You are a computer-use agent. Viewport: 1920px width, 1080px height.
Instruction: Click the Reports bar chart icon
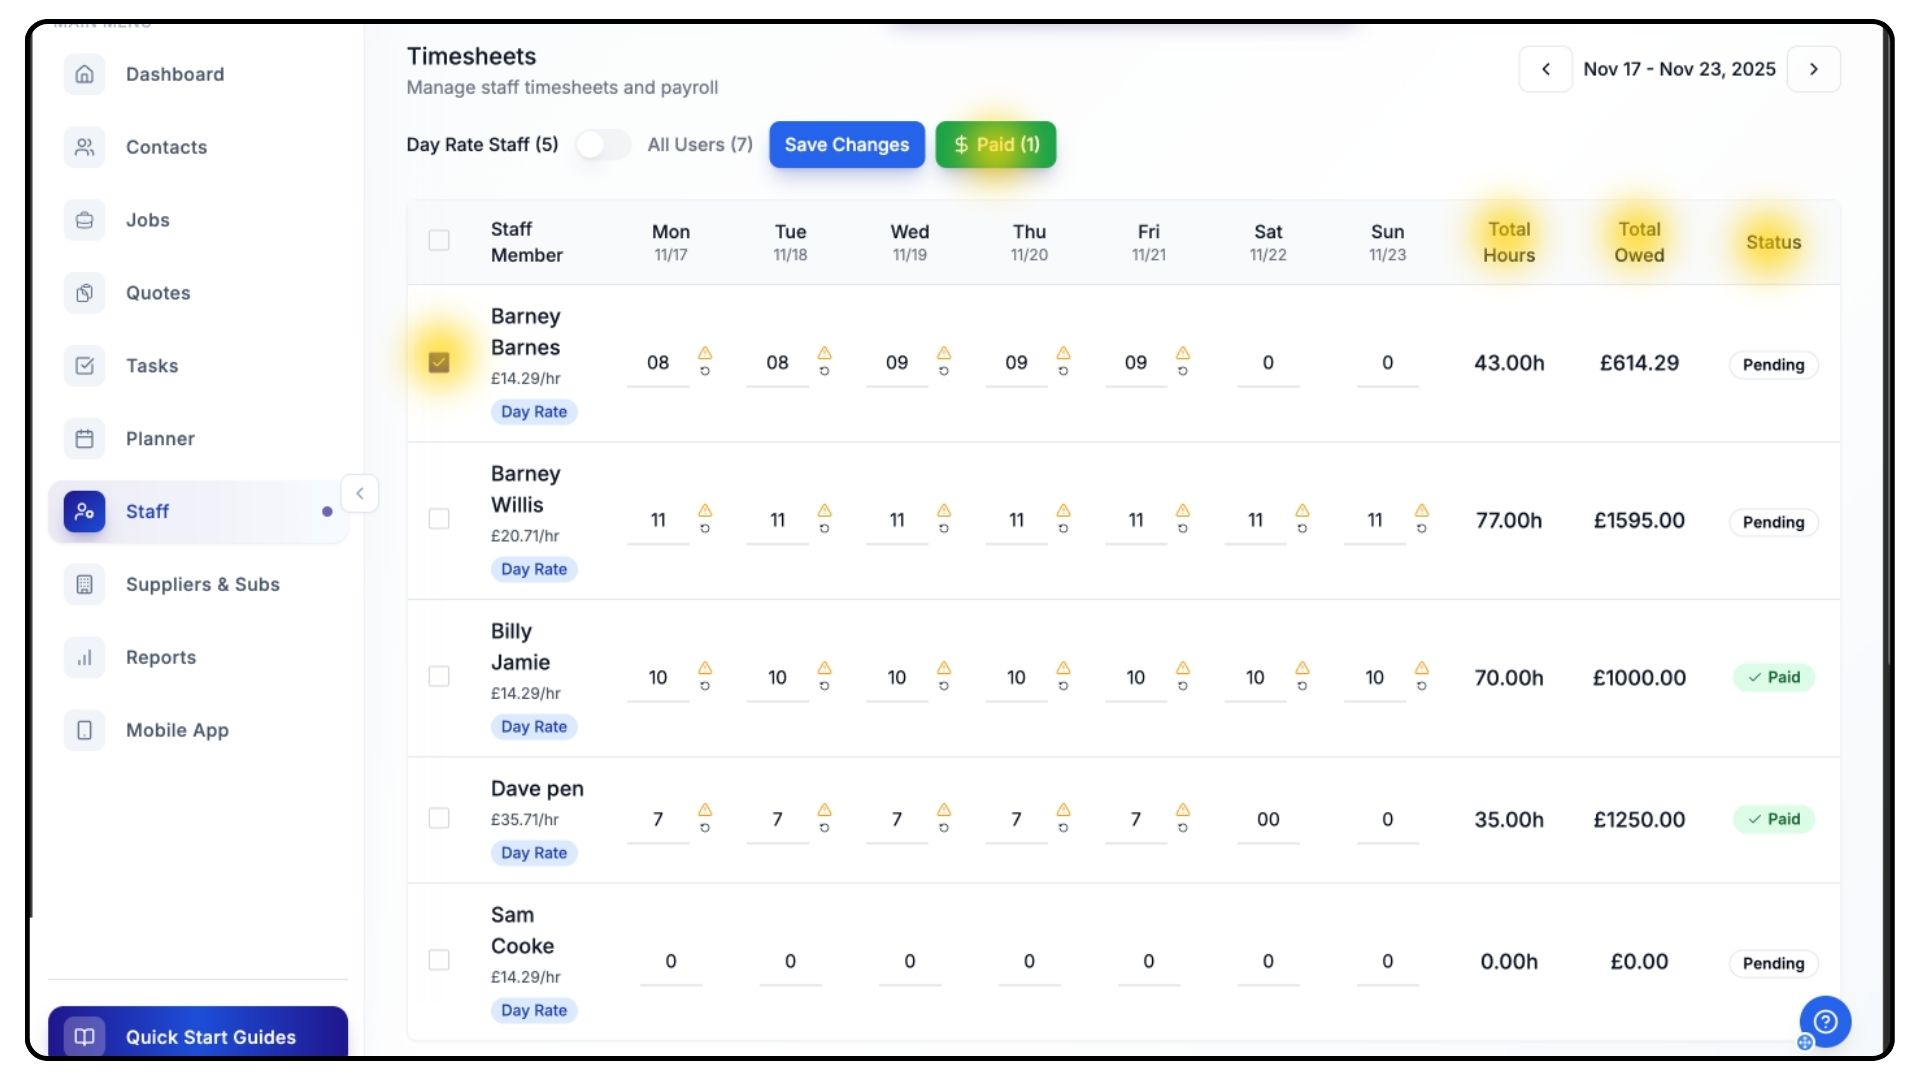[85, 657]
